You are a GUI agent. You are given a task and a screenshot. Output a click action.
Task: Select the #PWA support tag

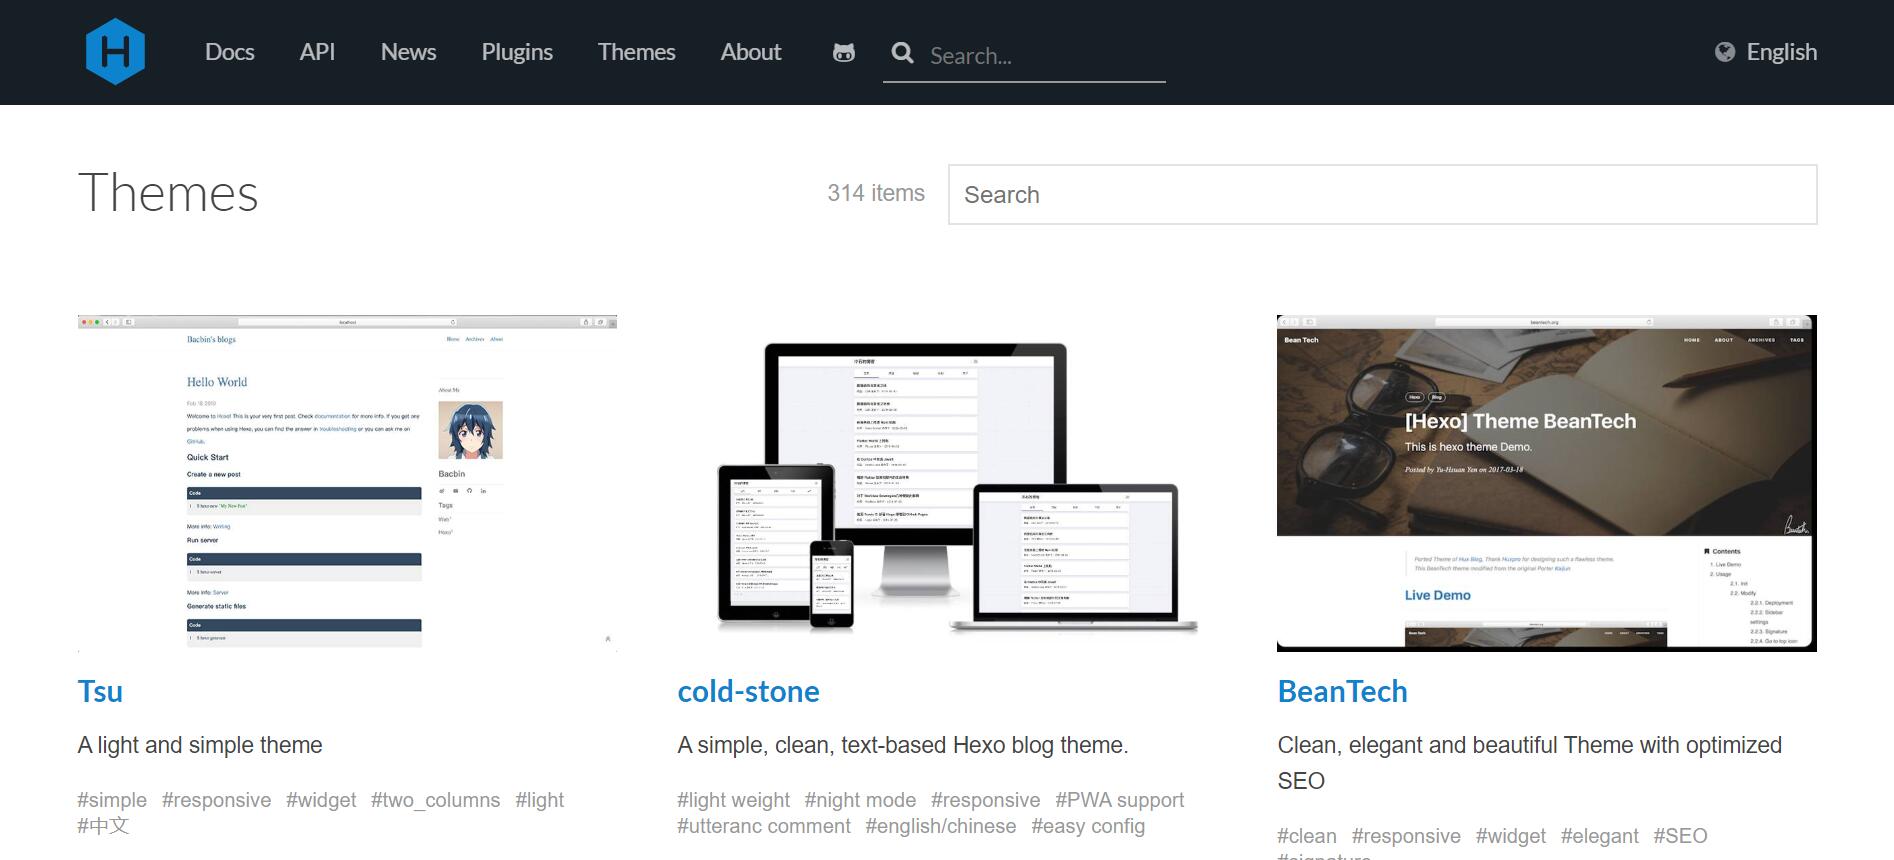[x=1119, y=800]
